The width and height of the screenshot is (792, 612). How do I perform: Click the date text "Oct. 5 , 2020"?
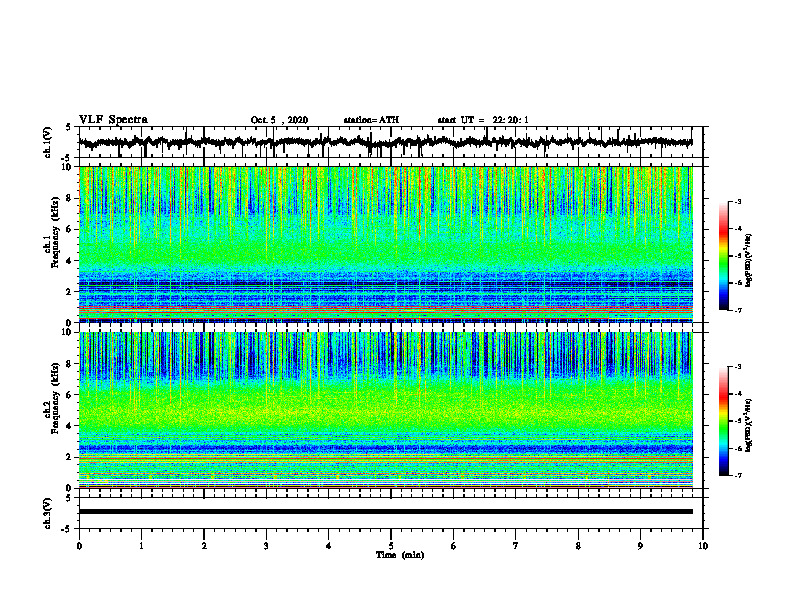point(279,120)
